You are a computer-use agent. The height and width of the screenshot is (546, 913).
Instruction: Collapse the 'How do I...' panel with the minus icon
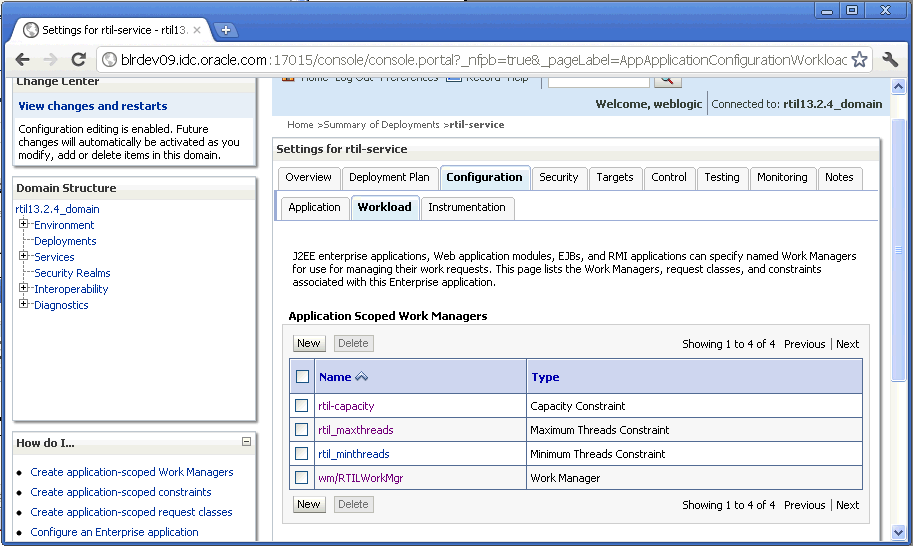246,442
